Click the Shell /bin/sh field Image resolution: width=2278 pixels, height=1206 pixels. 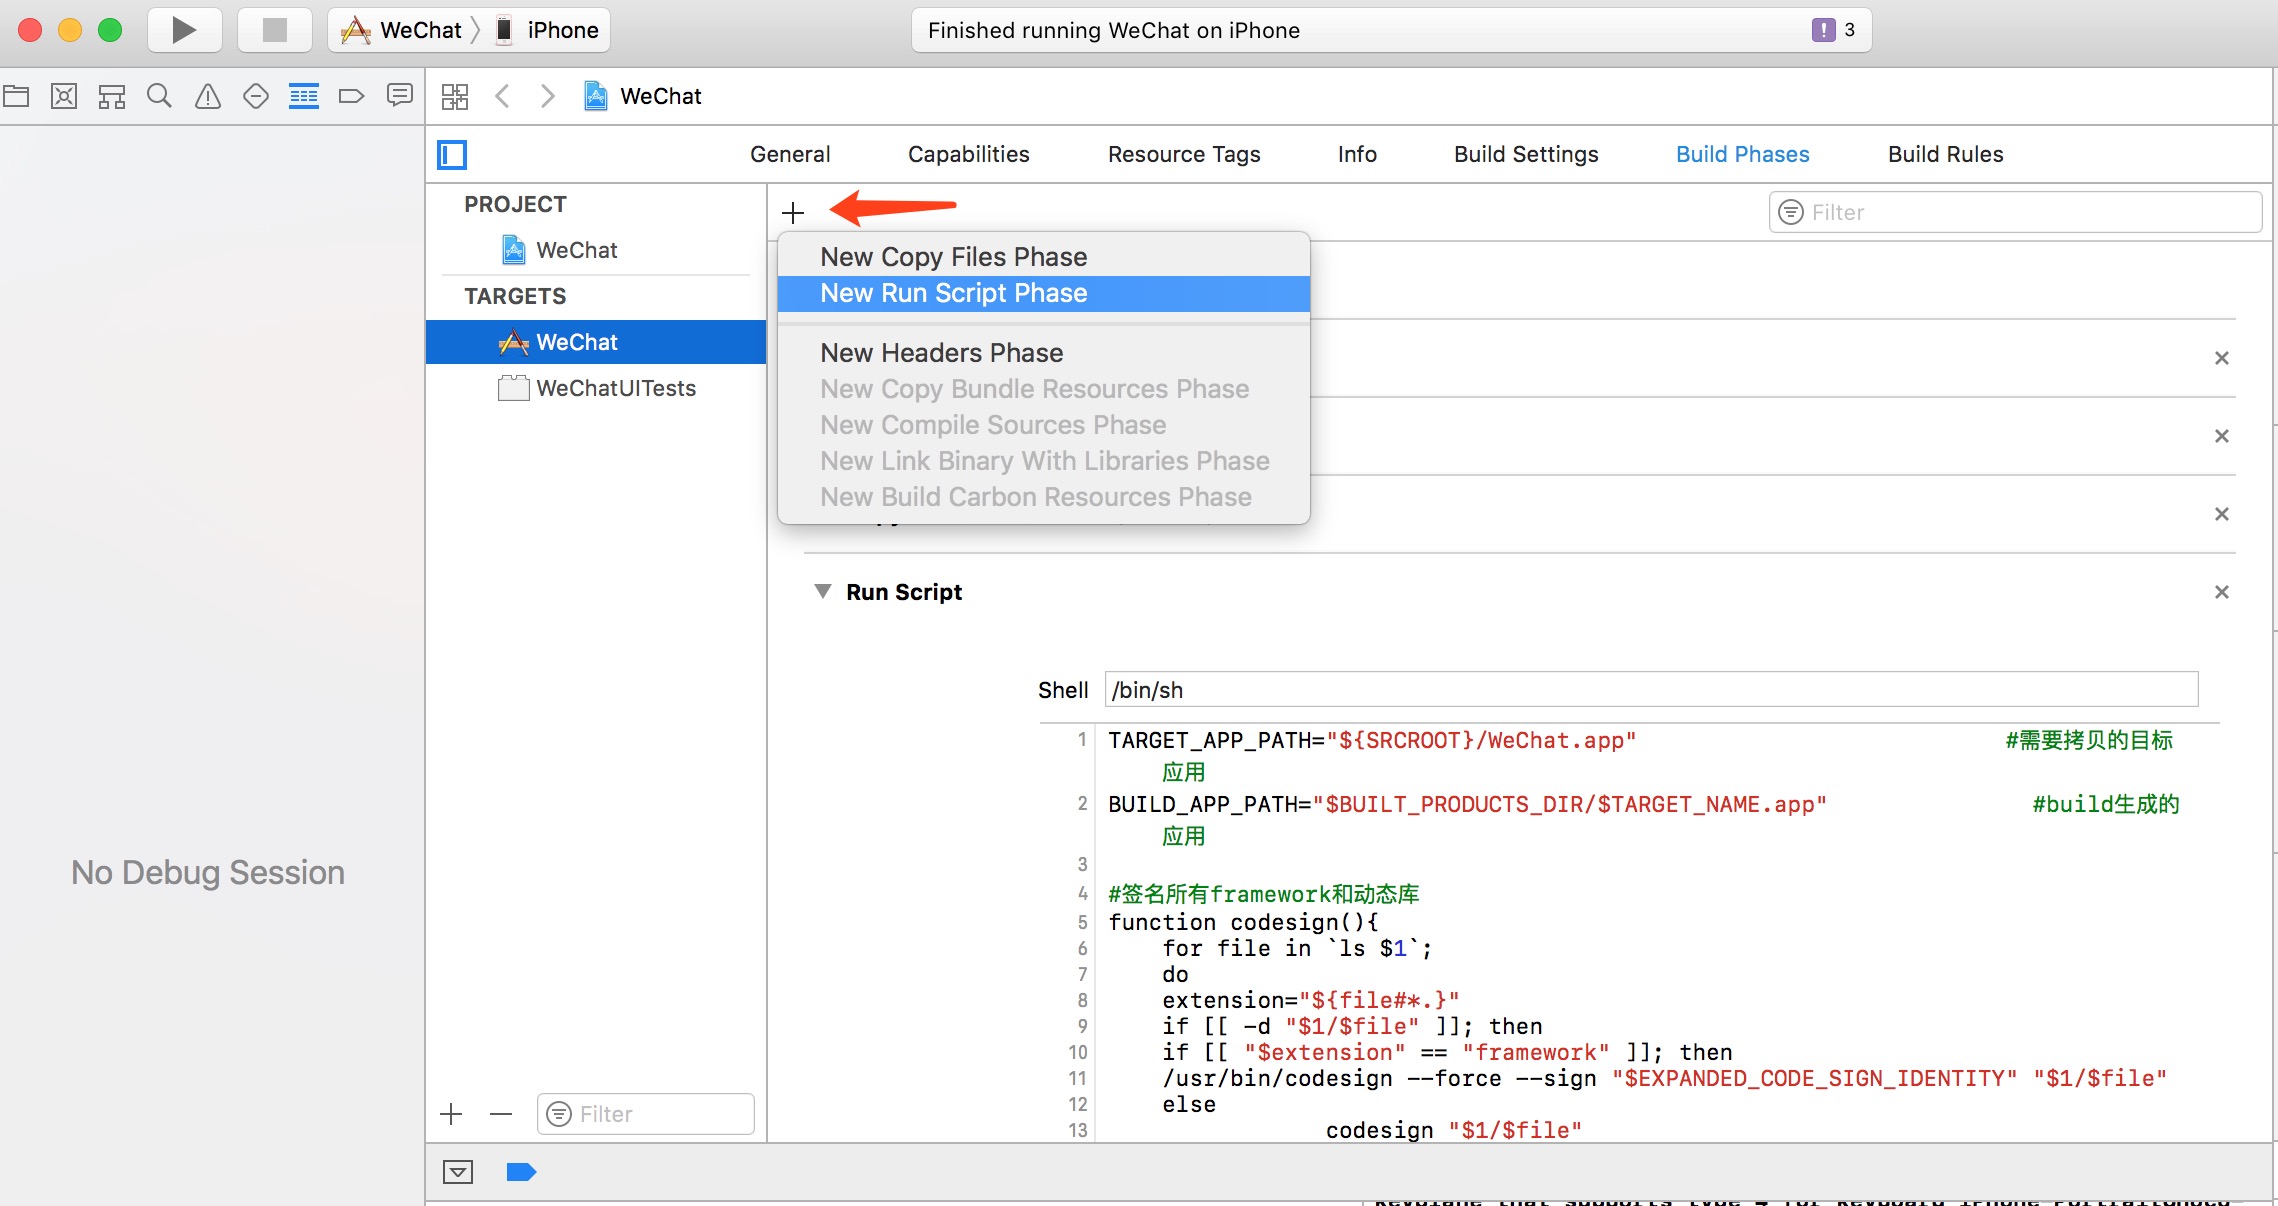[x=1651, y=690]
